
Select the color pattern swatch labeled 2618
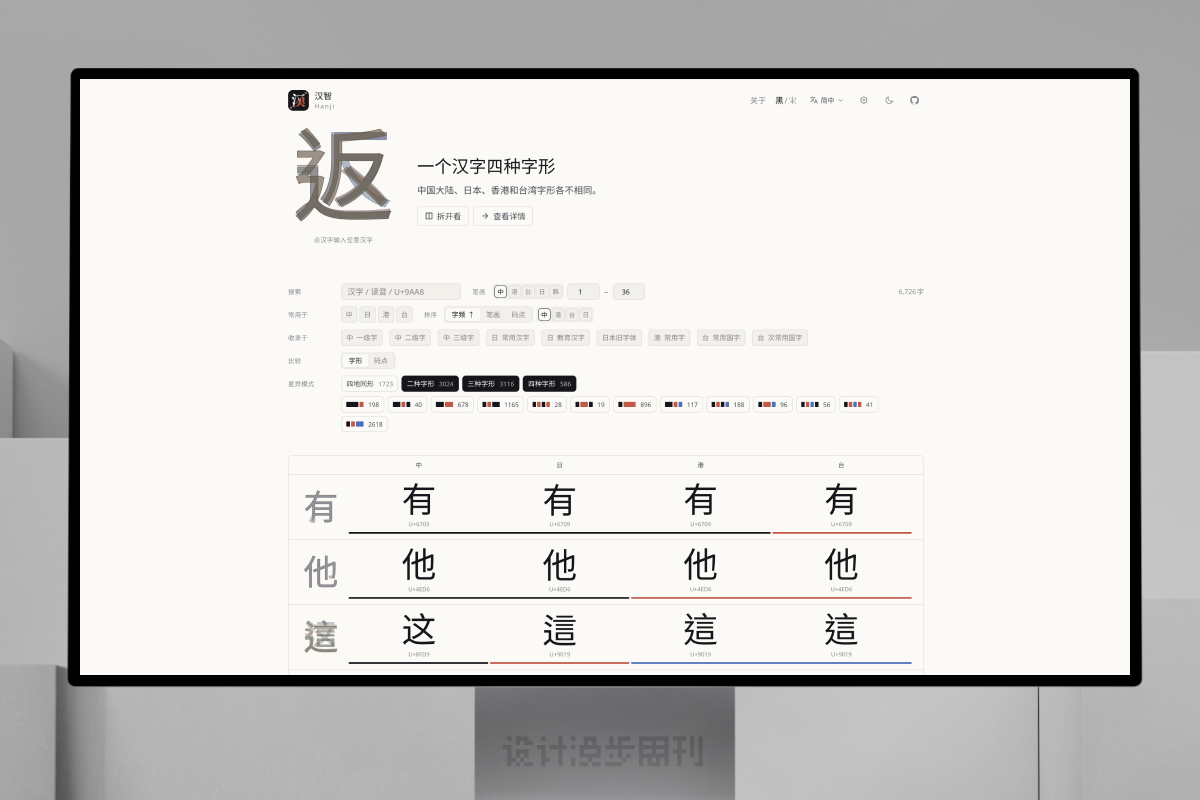364,424
